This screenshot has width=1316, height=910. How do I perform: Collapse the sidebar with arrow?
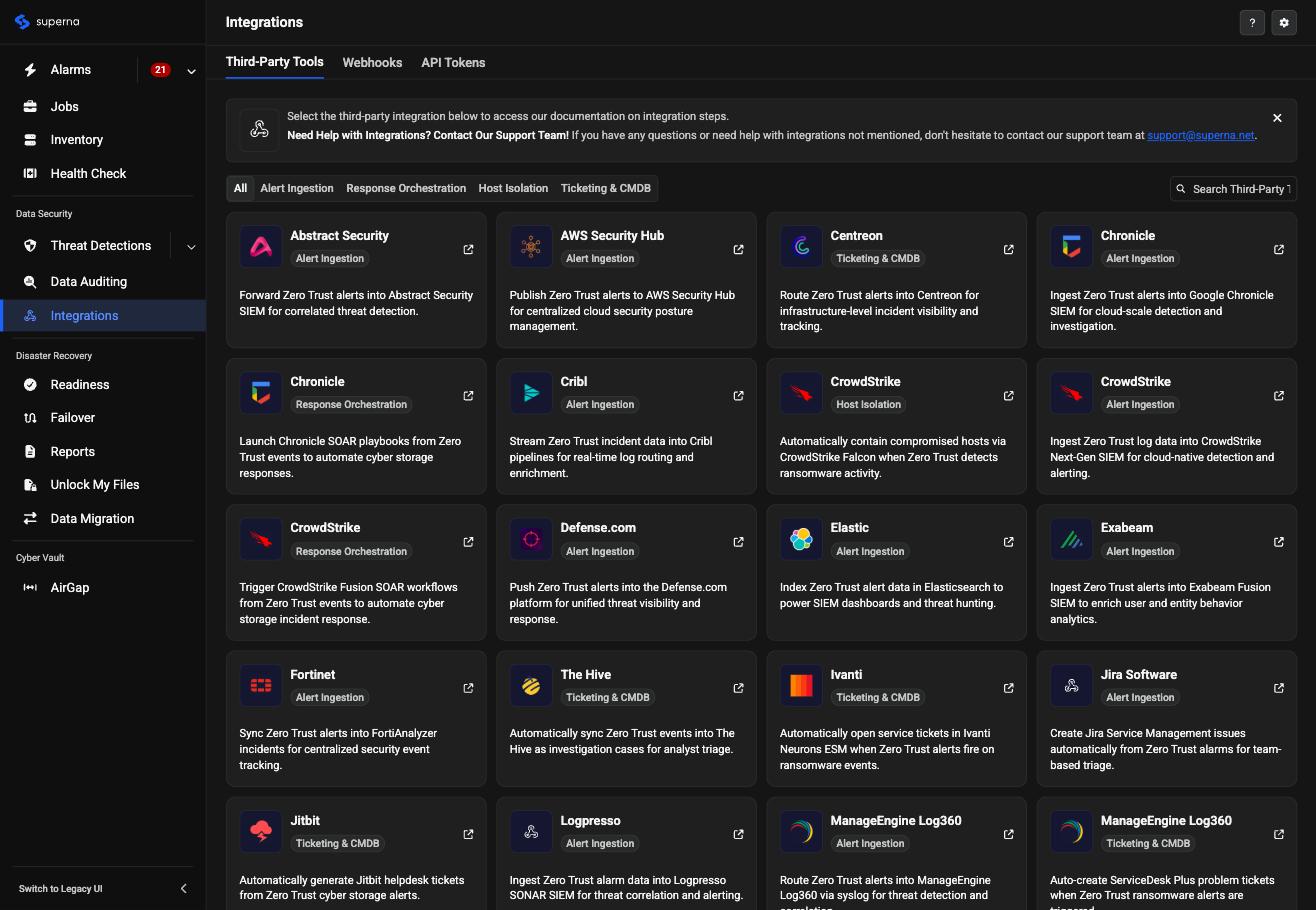coord(183,888)
